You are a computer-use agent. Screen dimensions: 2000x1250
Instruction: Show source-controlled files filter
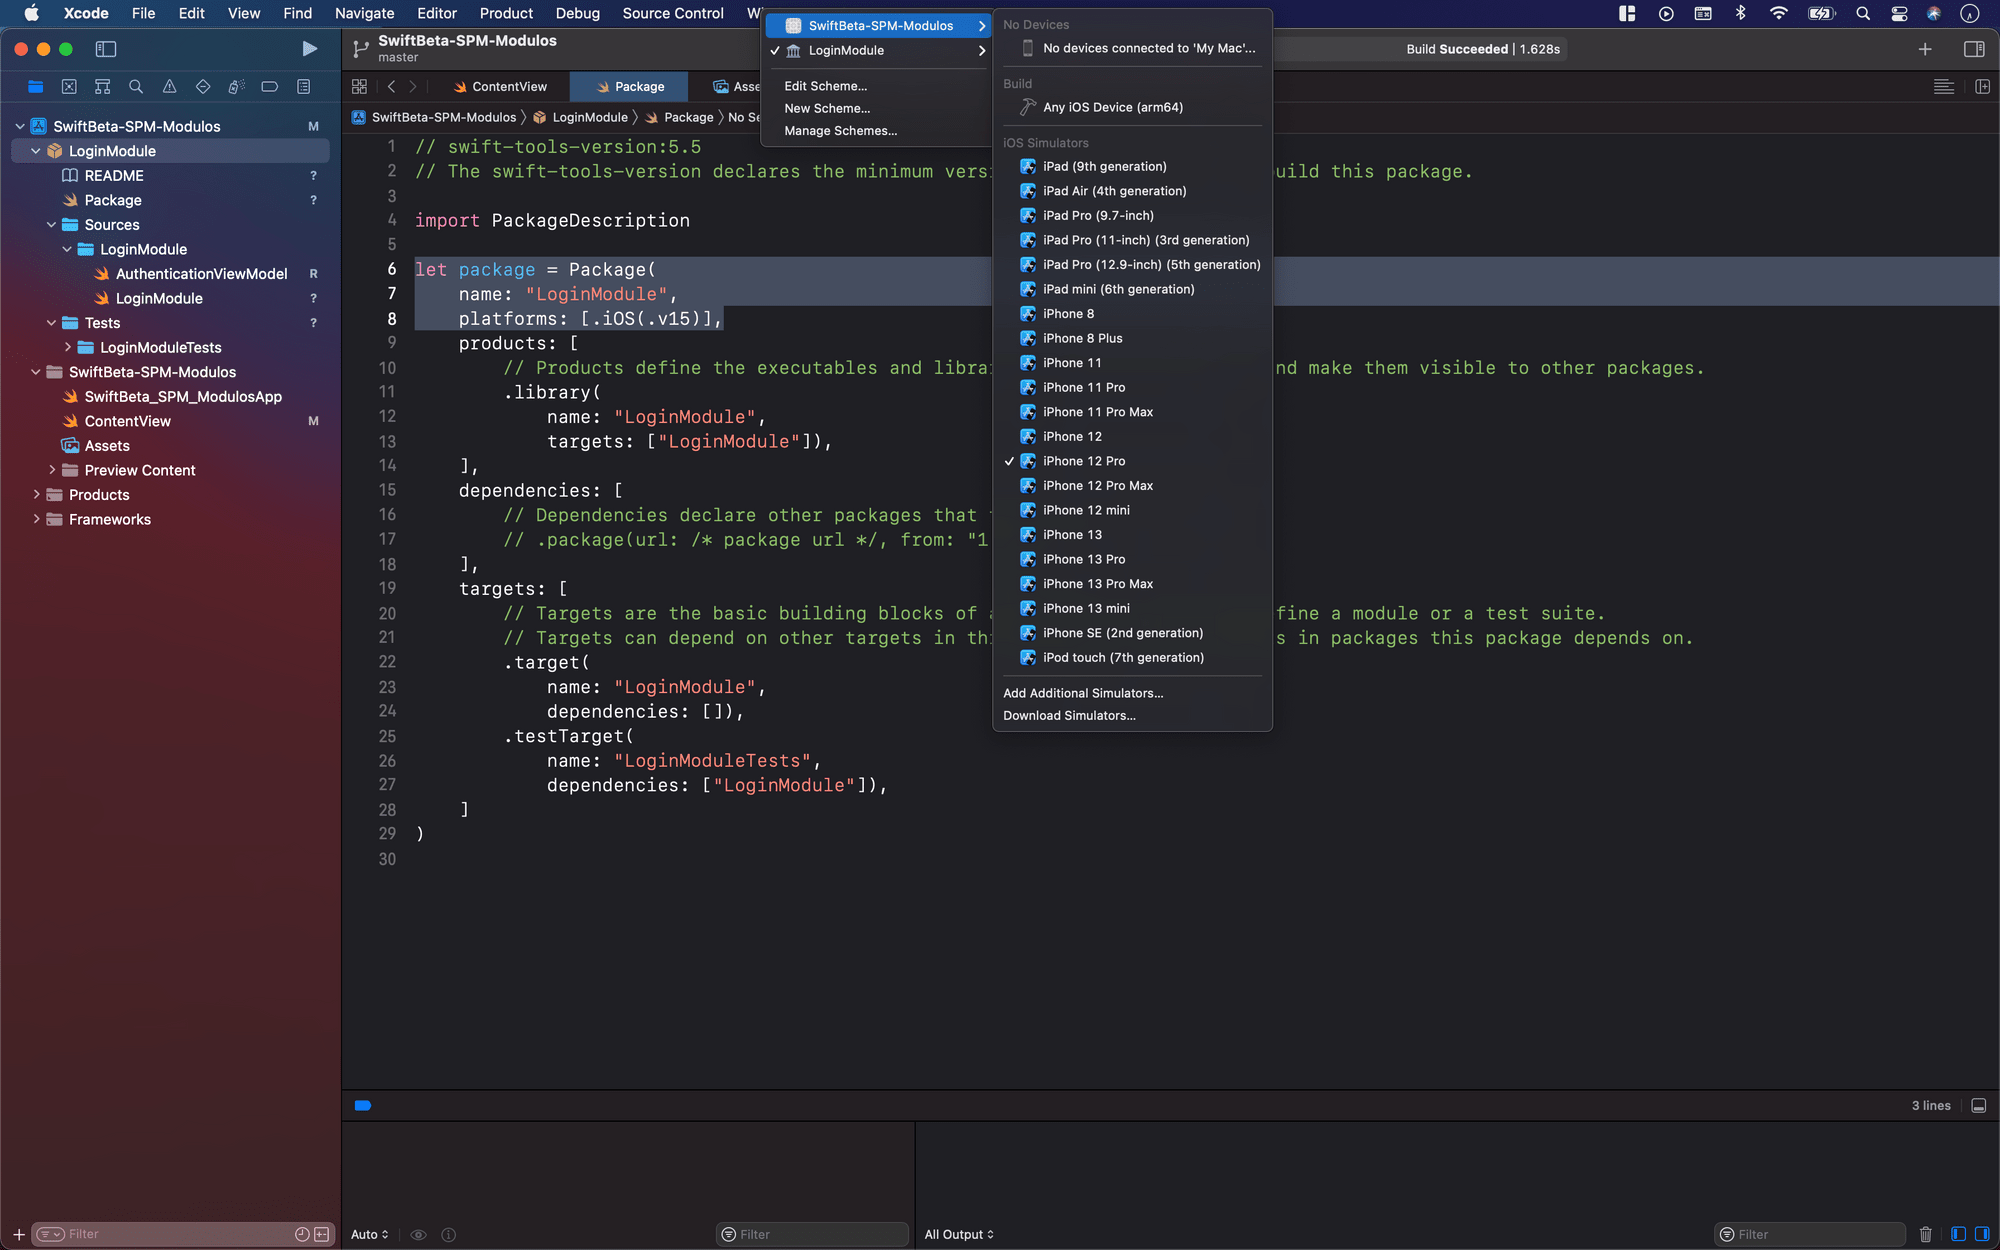[322, 1234]
